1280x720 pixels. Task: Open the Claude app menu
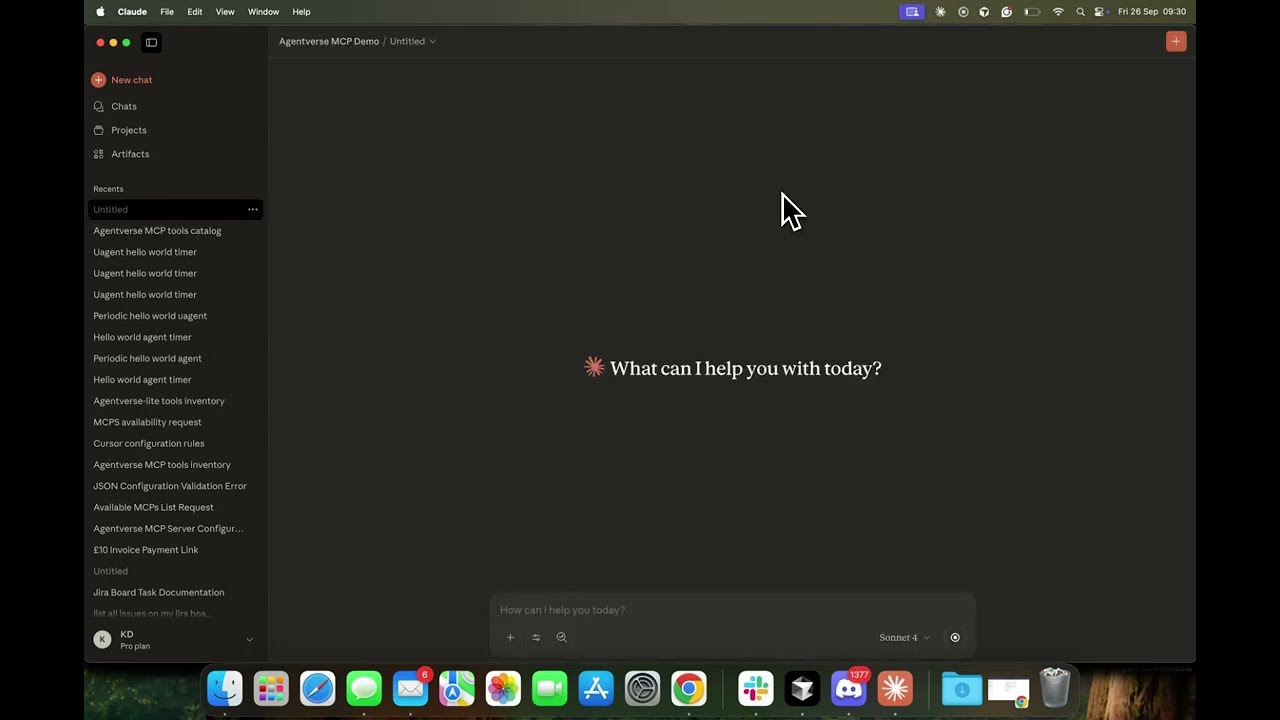132,12
